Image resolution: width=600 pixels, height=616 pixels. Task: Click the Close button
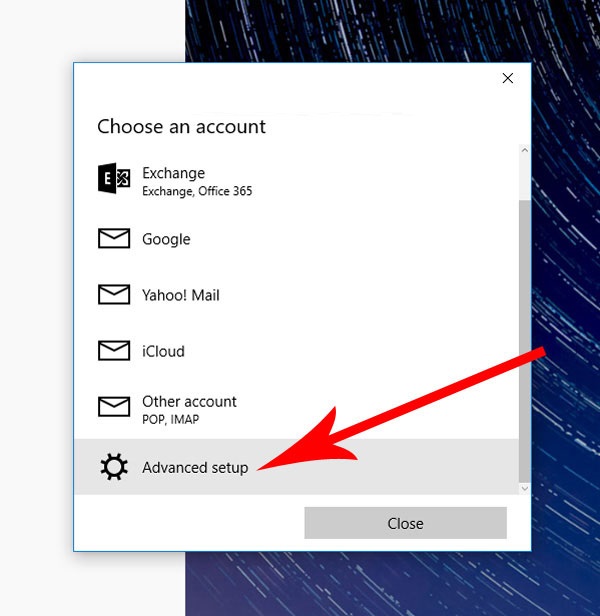point(406,523)
